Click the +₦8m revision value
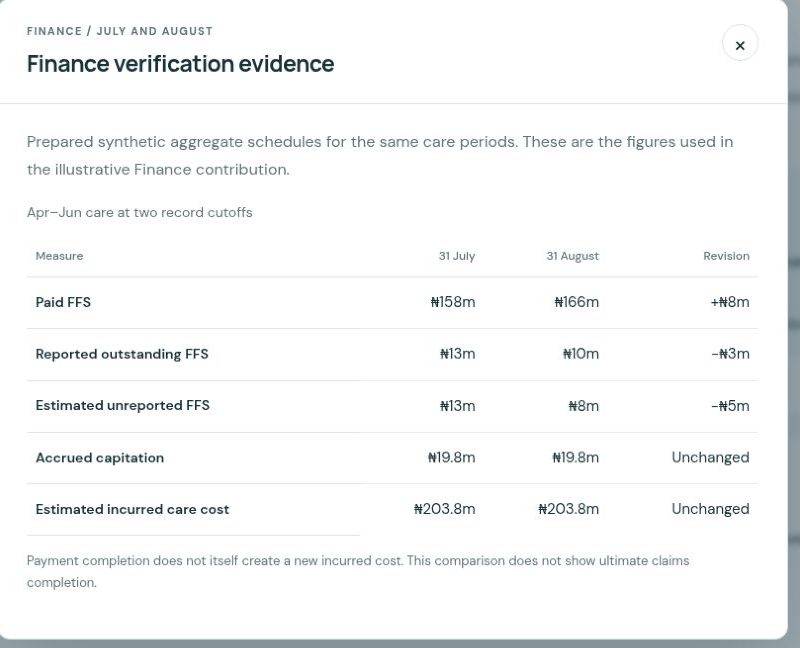This screenshot has width=800, height=648. (730, 302)
